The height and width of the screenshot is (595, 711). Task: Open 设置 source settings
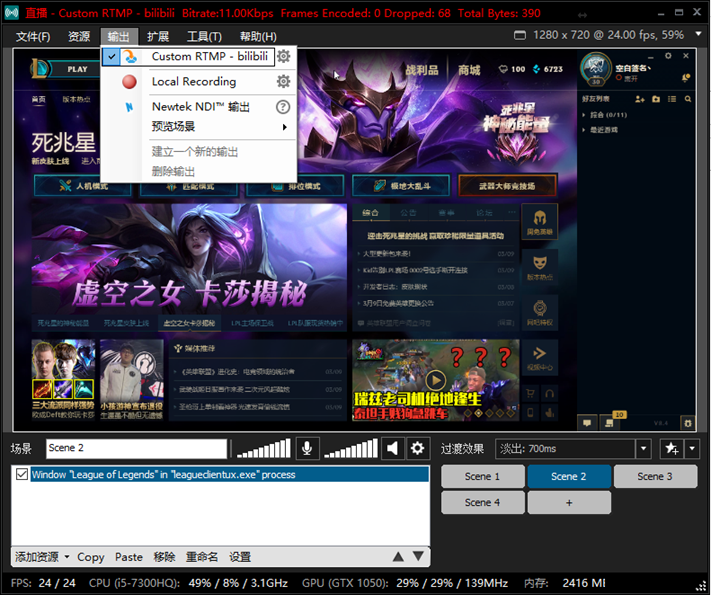point(240,557)
